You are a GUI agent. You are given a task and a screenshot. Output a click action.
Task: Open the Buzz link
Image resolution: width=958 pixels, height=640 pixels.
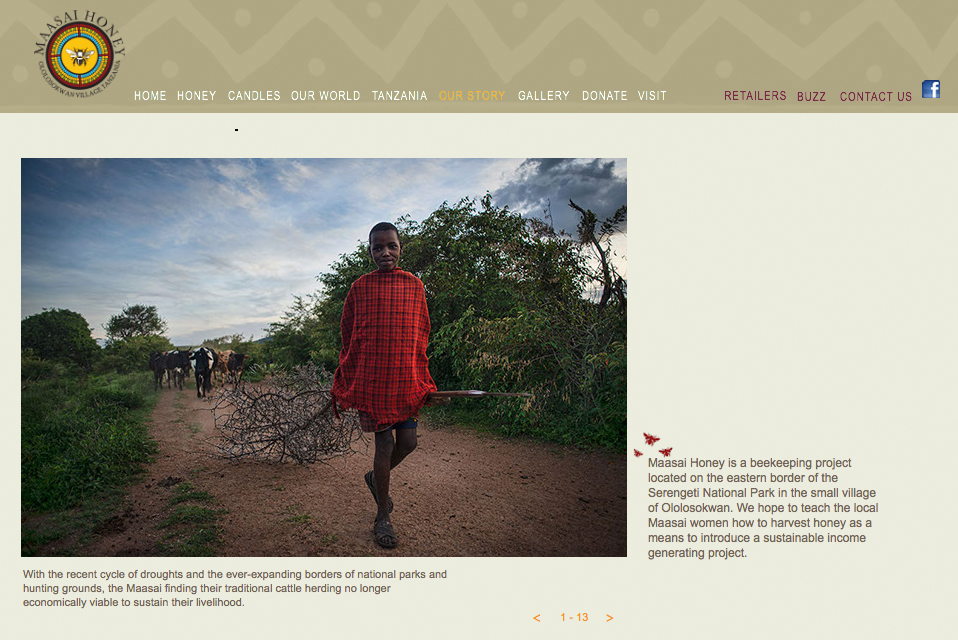(811, 96)
